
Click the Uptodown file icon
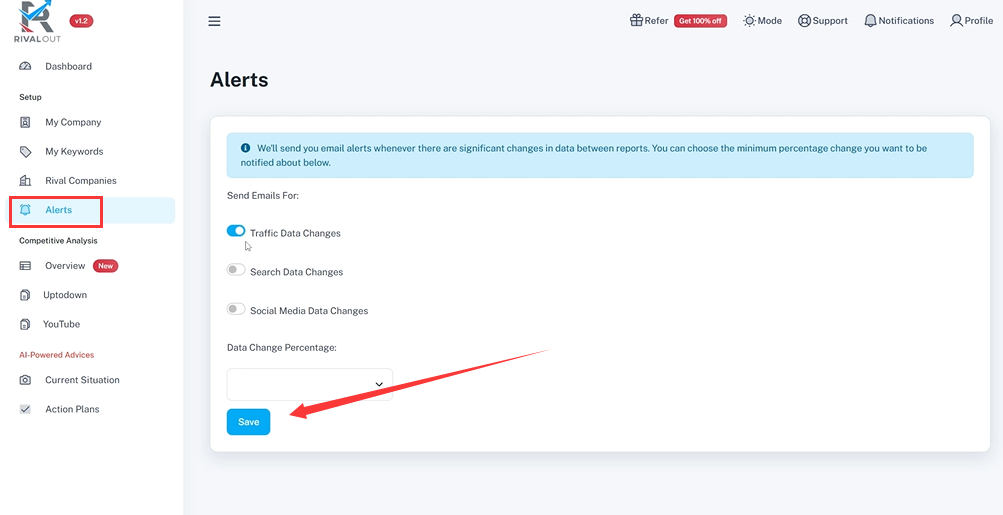pos(25,295)
